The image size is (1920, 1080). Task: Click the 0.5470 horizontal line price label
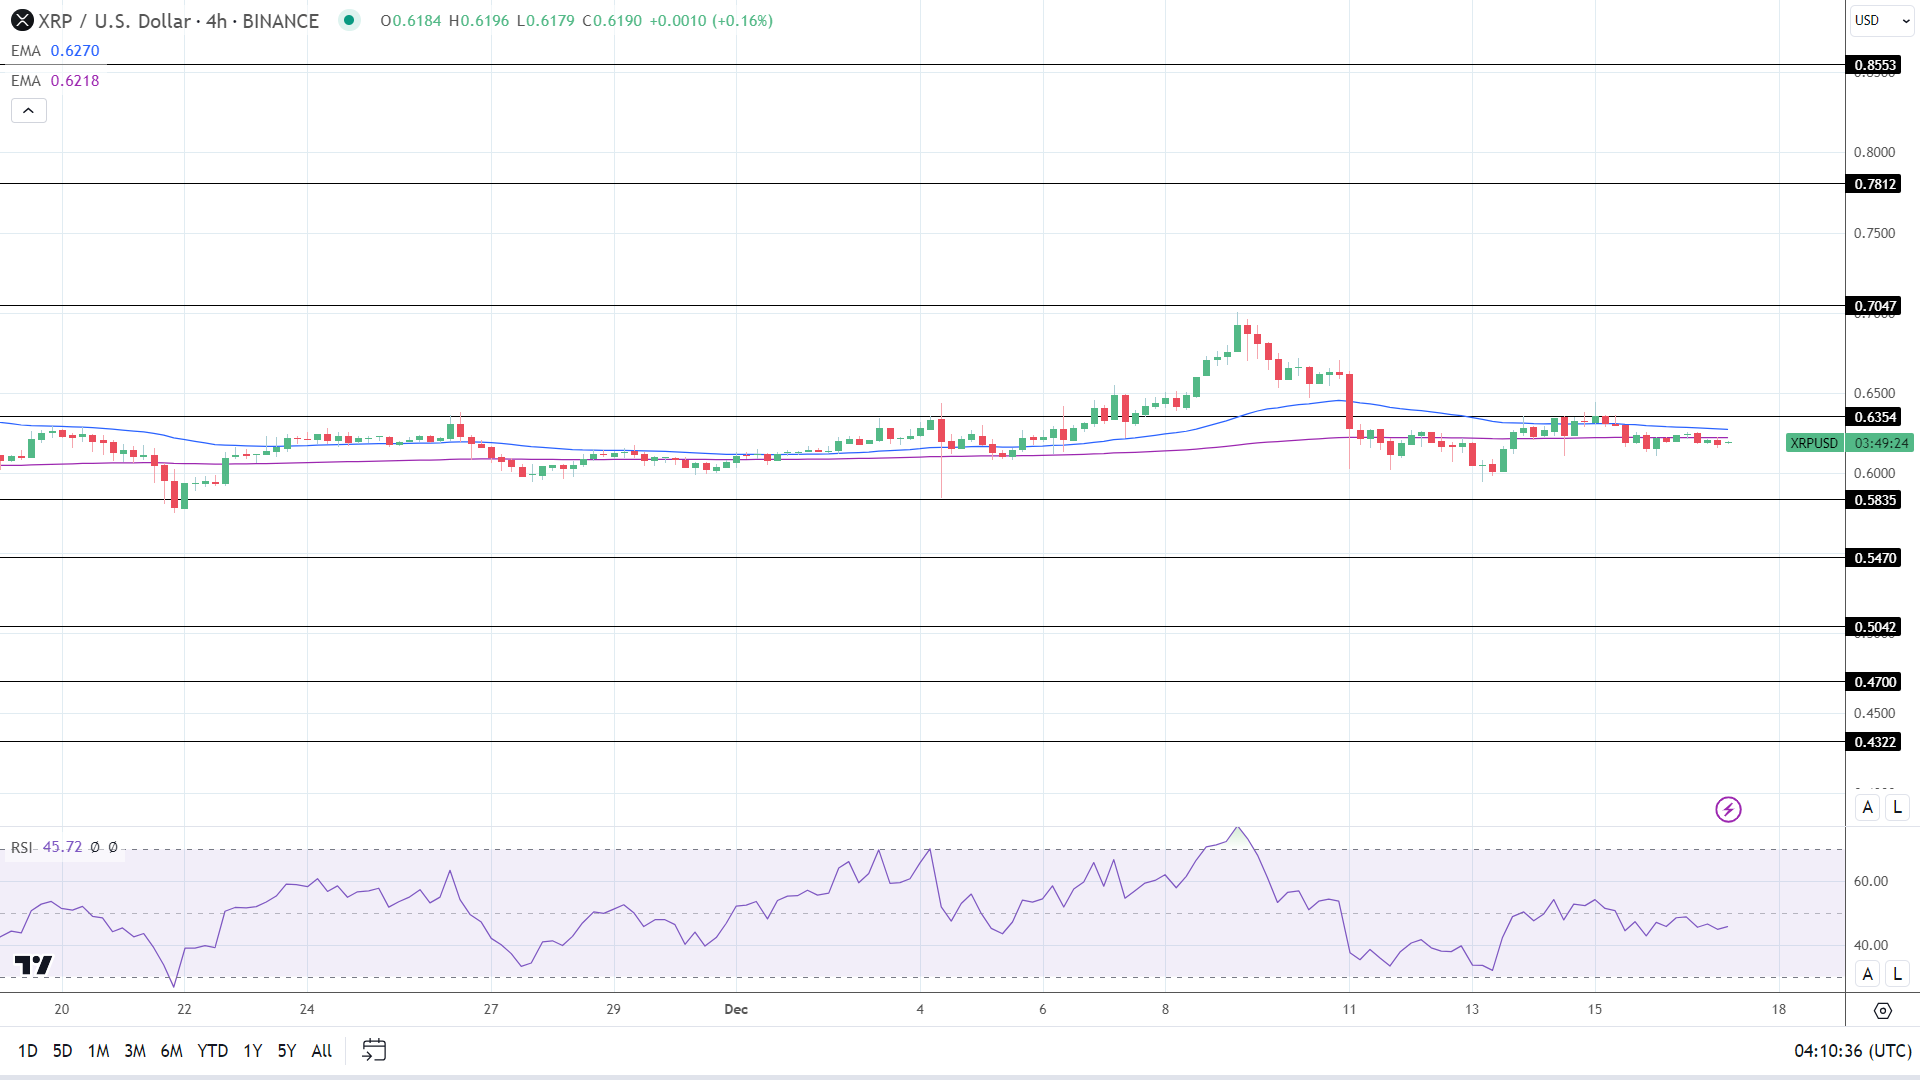1875,558
